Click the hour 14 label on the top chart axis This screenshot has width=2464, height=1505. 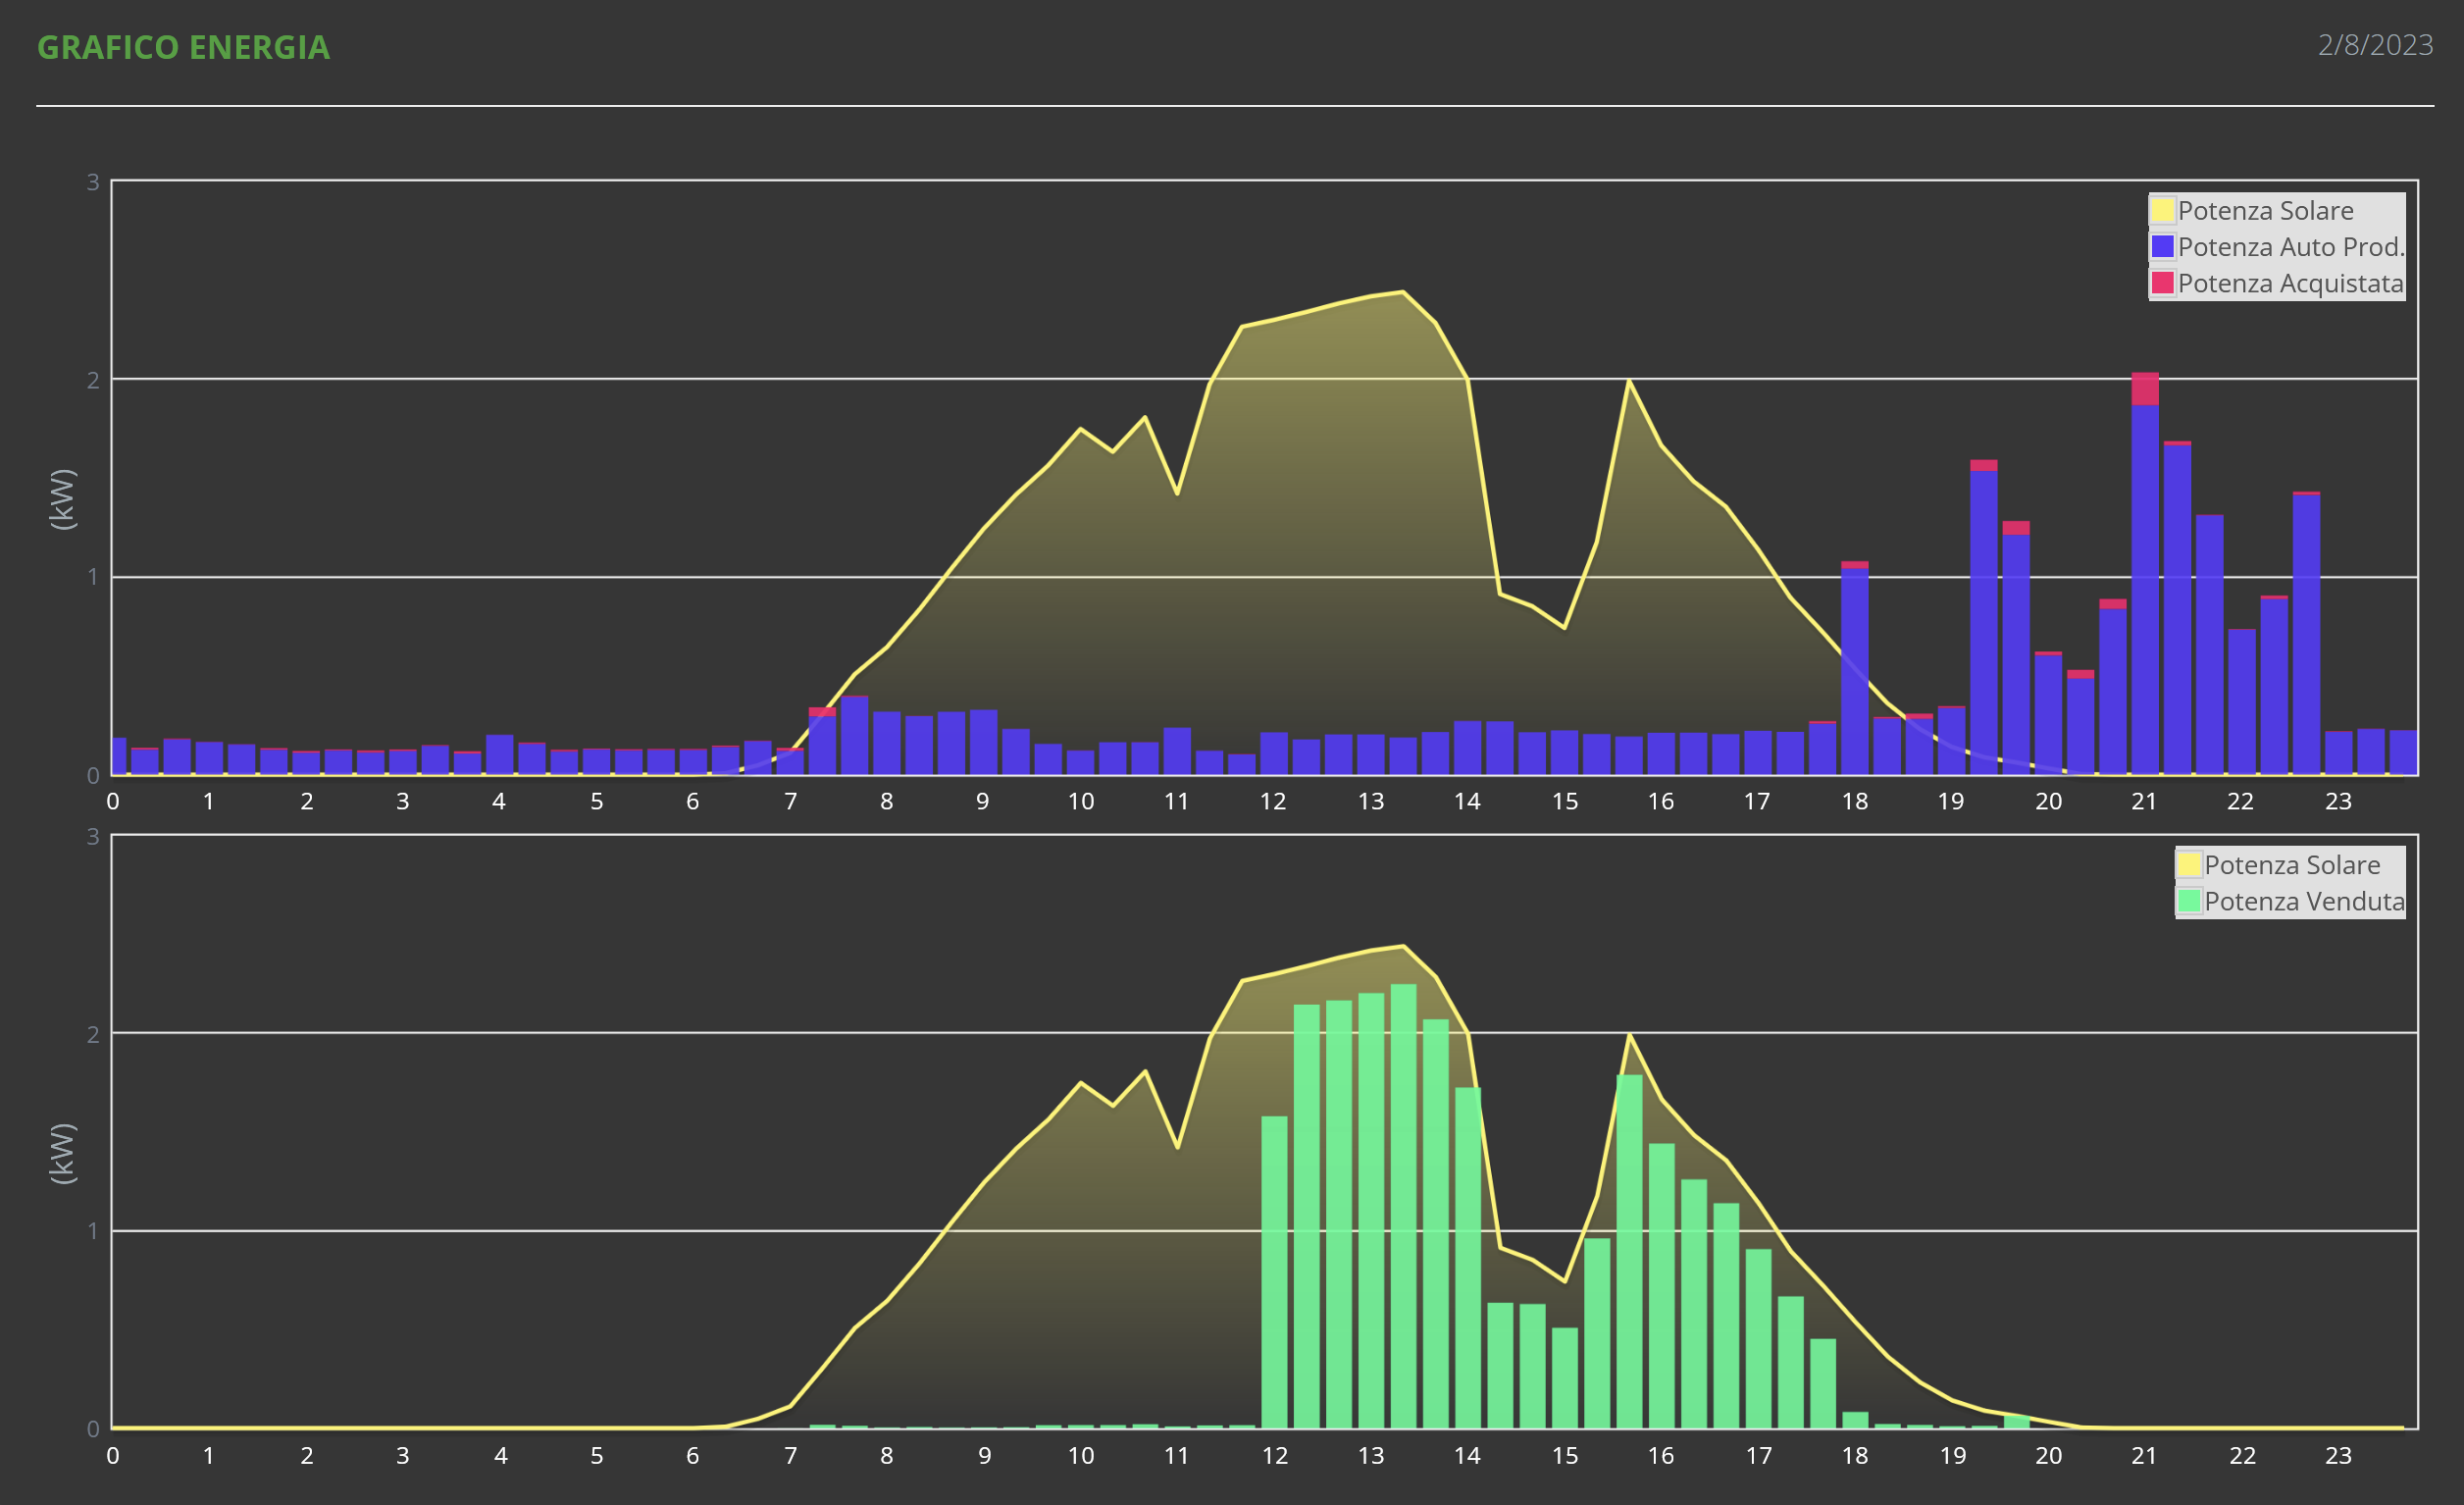pos(1467,802)
